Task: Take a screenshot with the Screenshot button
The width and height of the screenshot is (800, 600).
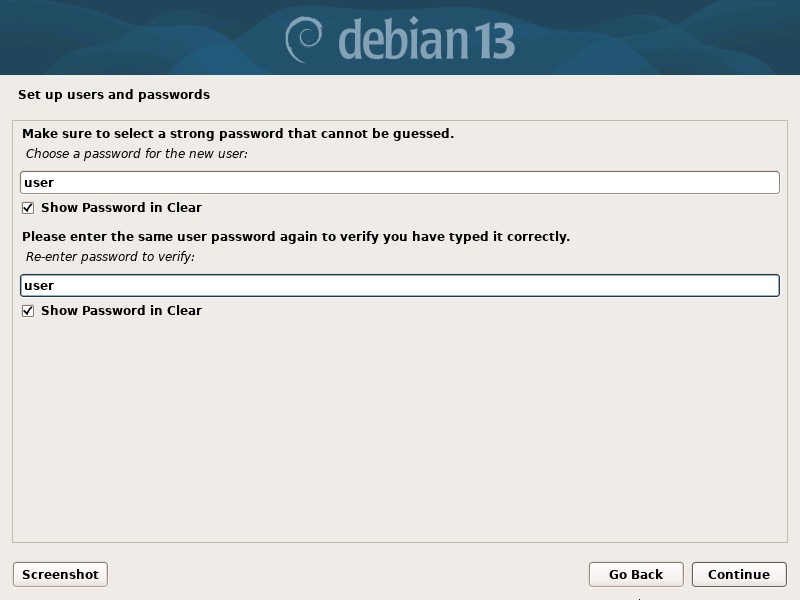Action: click(59, 574)
